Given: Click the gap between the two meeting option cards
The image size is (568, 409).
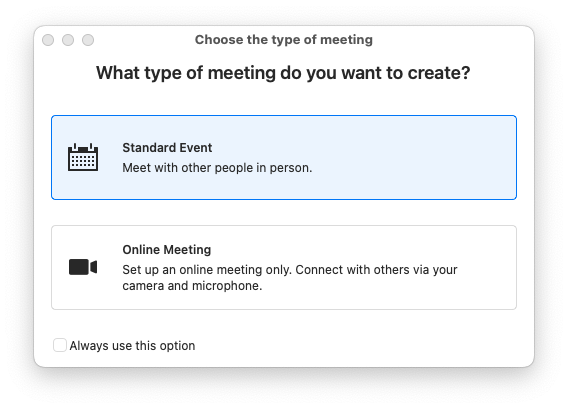Looking at the screenshot, I should (x=284, y=213).
